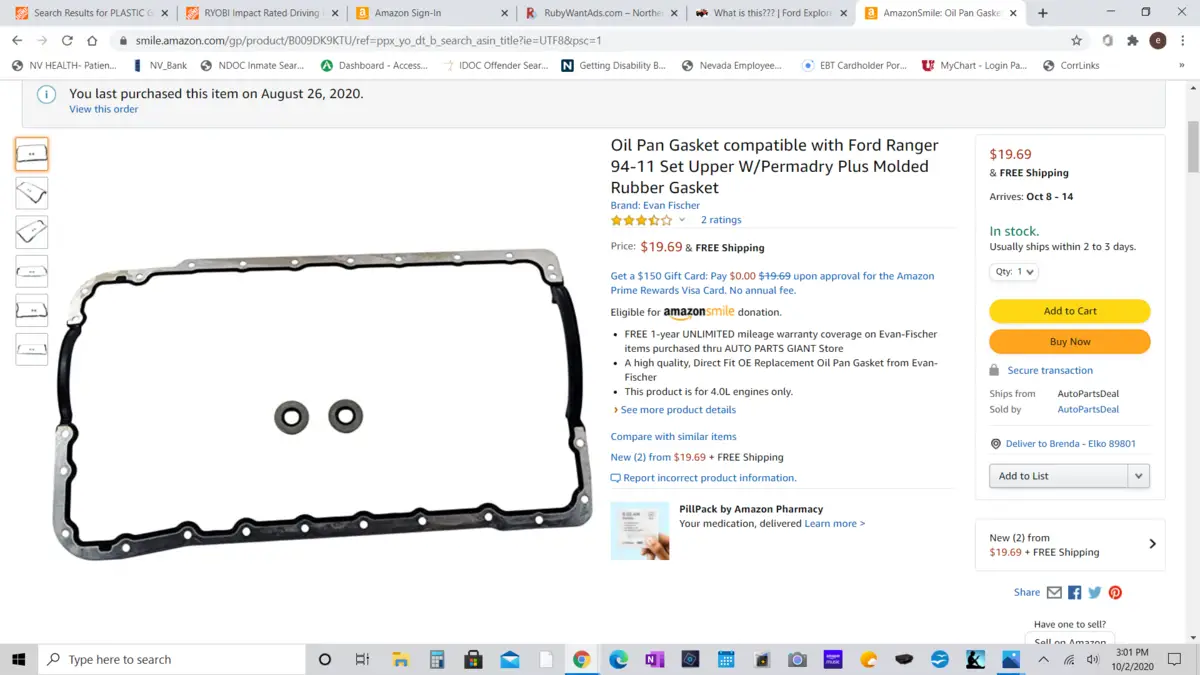The image size is (1200, 675).
Task: Open Google Chrome from the taskbar
Action: [x=581, y=659]
